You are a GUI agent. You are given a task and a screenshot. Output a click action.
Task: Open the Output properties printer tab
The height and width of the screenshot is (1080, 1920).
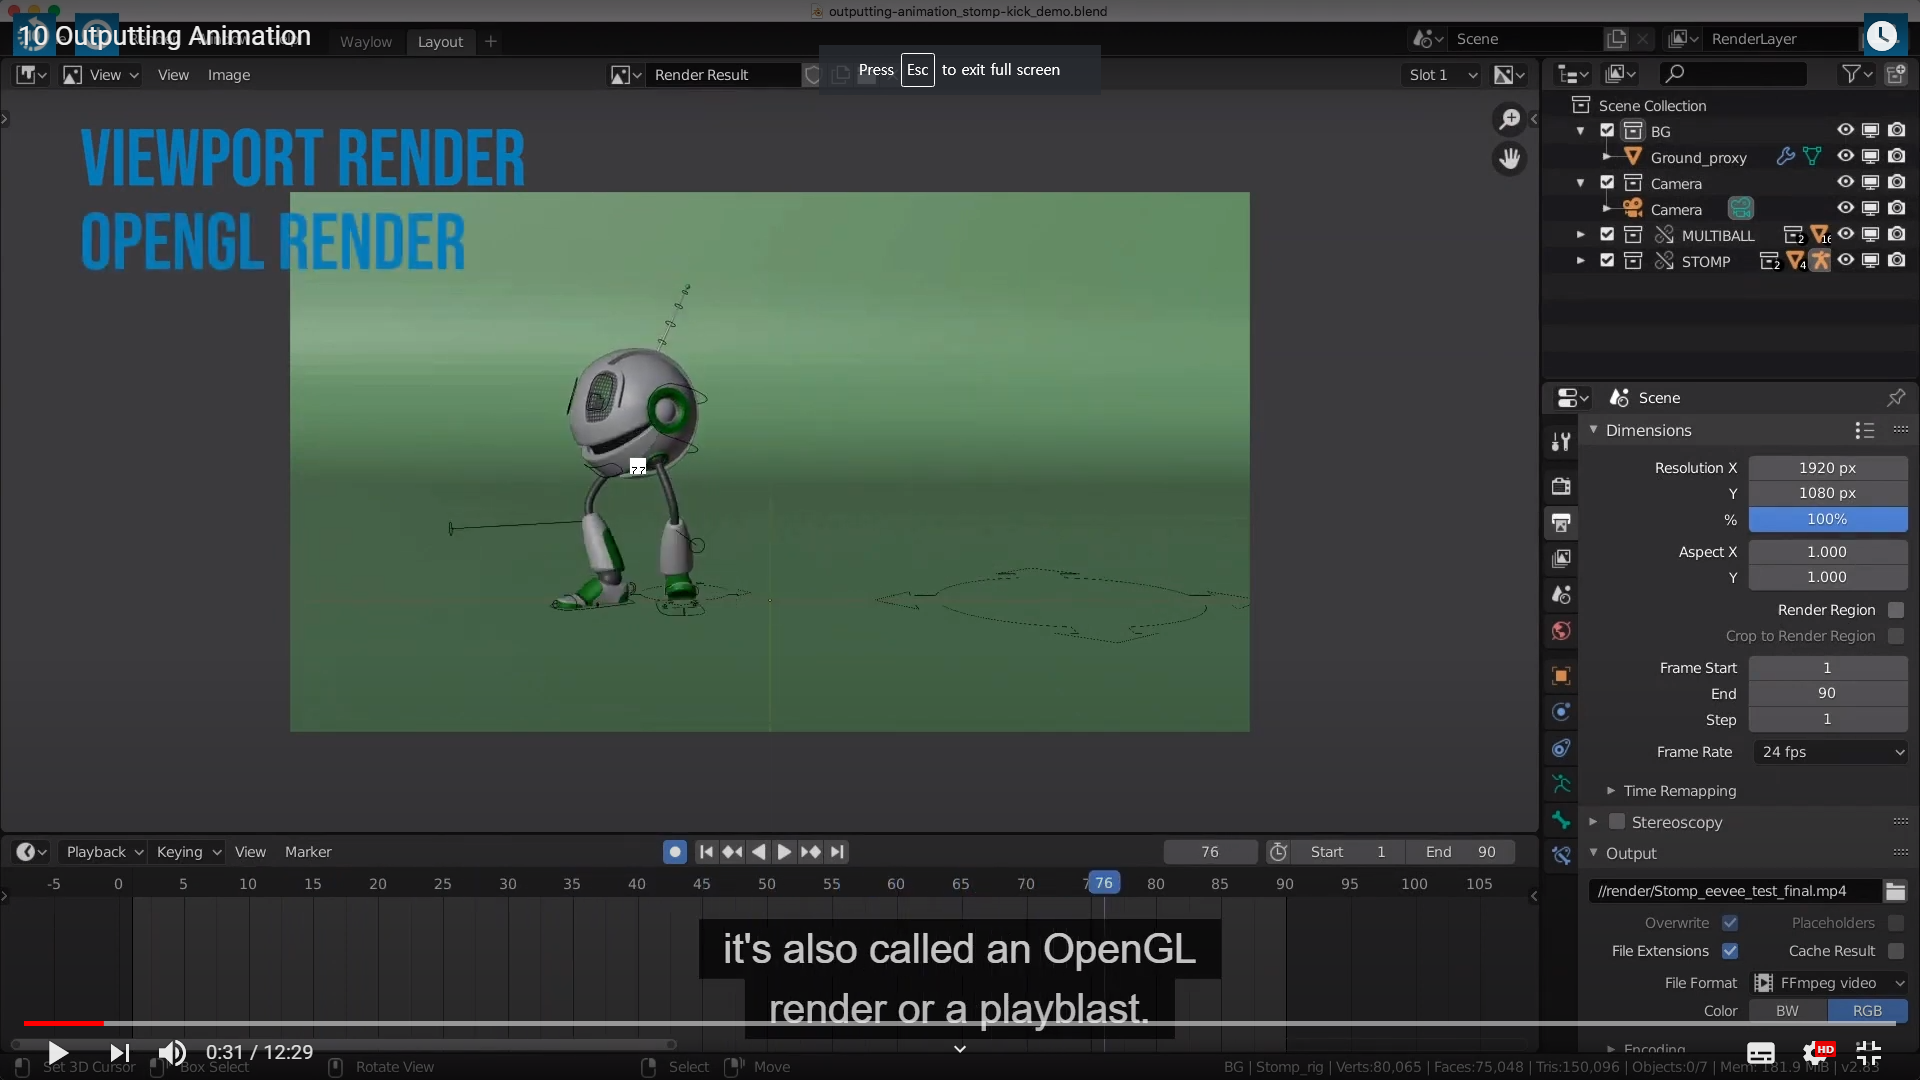[1561, 522]
